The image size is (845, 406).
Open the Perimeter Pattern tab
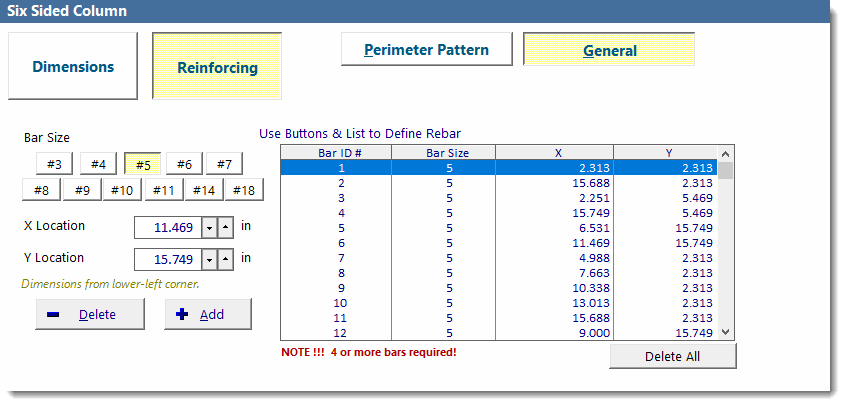[x=426, y=50]
